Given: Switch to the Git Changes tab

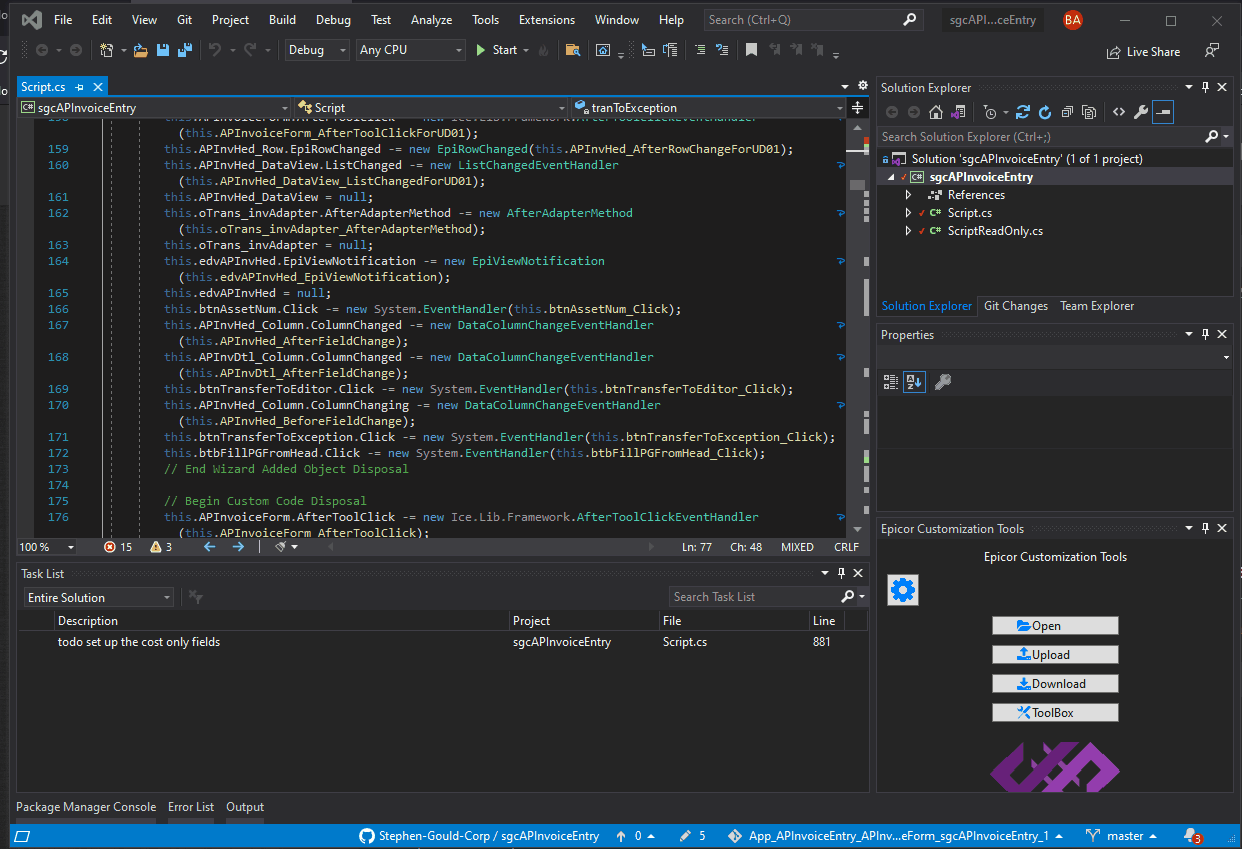Looking at the screenshot, I should tap(1015, 306).
